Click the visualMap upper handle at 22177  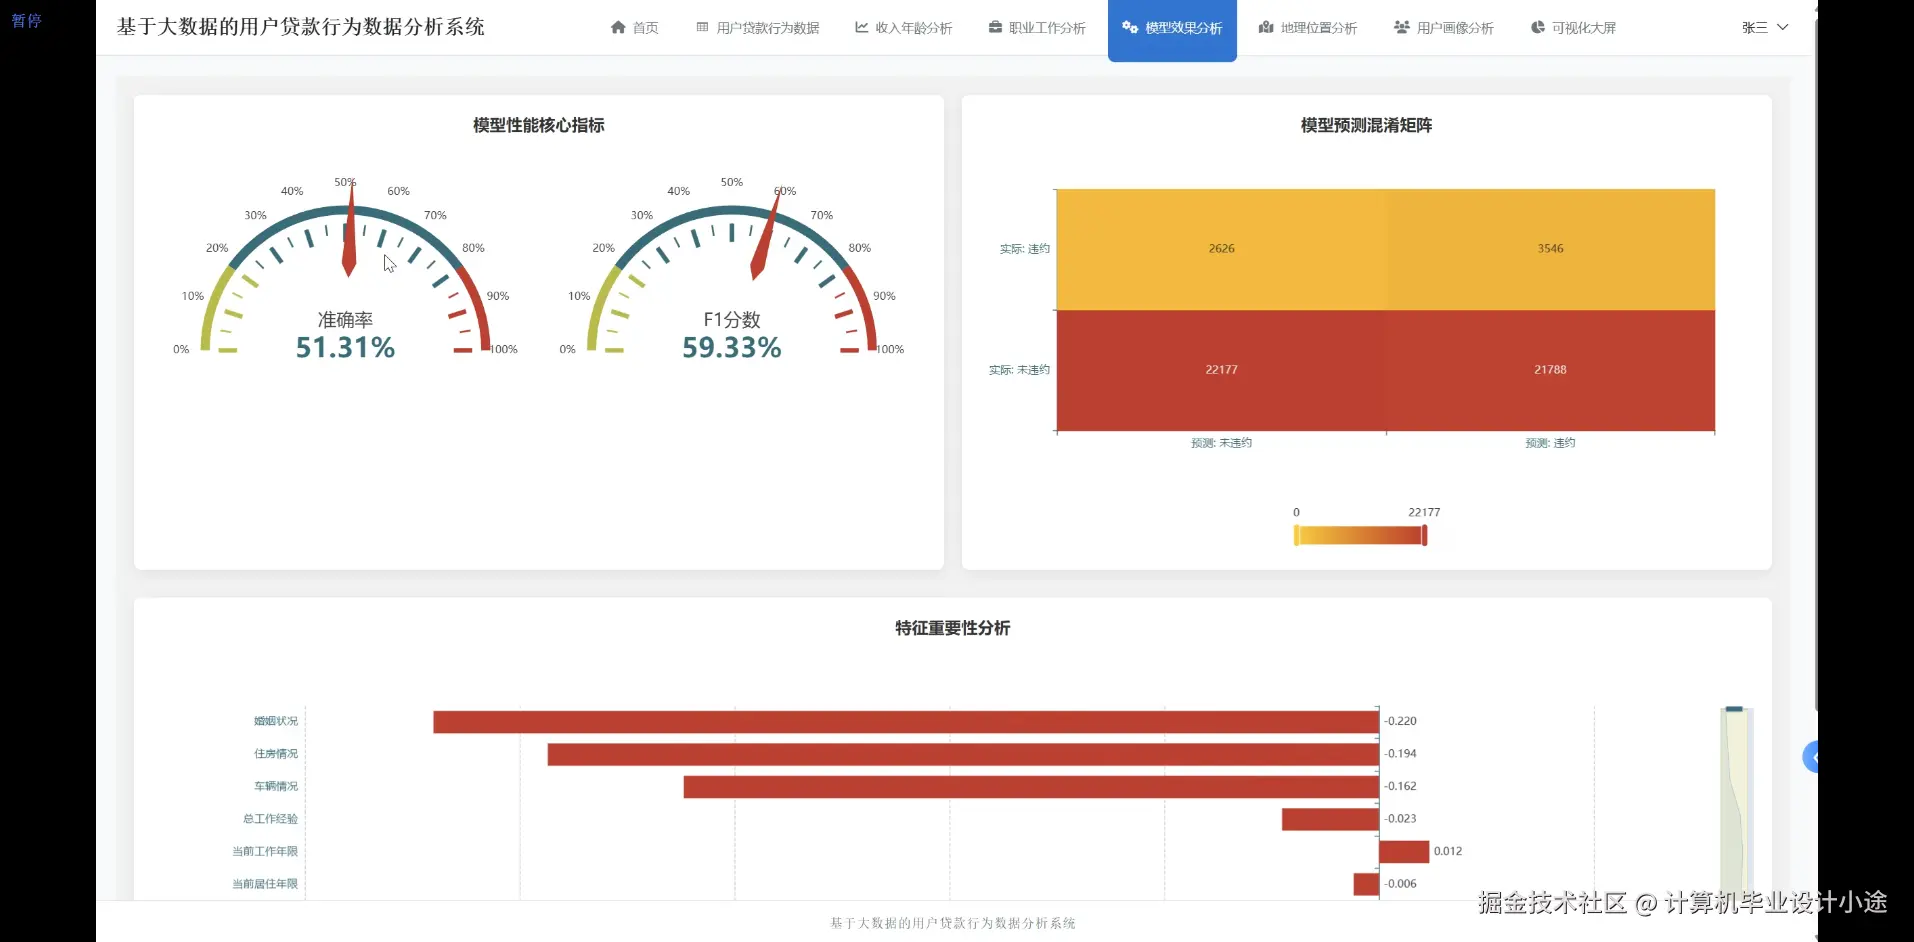(1424, 535)
